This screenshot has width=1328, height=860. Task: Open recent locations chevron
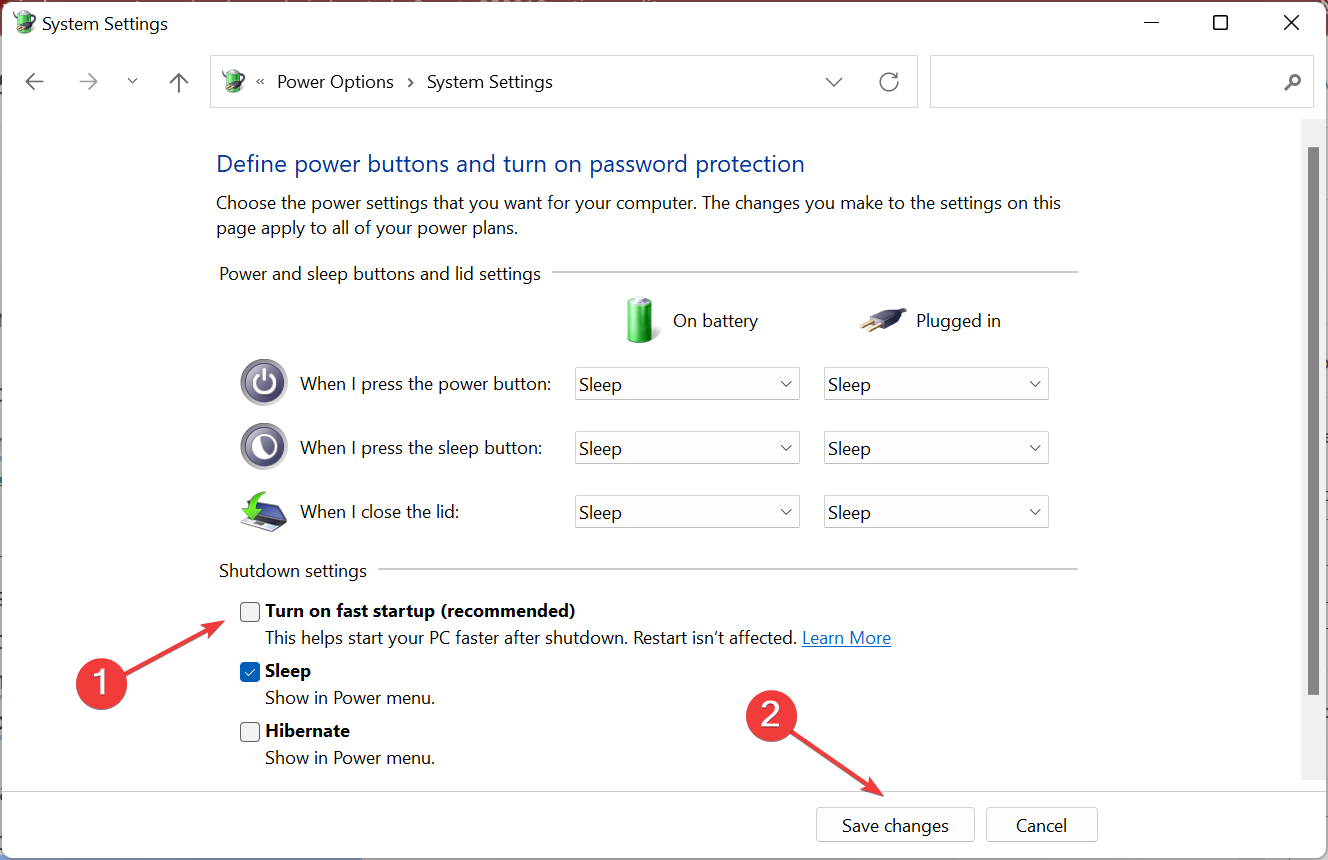(132, 82)
